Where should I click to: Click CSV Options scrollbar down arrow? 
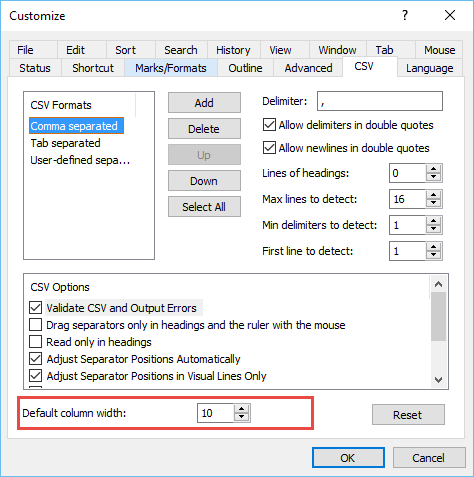click(439, 380)
